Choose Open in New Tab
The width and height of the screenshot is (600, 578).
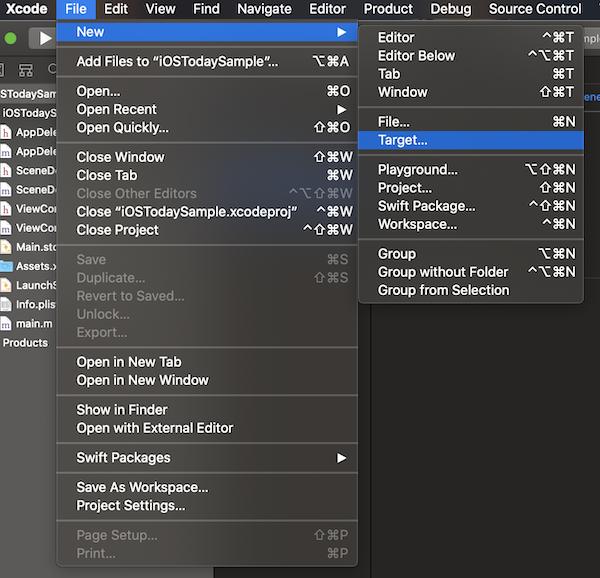click(207, 362)
